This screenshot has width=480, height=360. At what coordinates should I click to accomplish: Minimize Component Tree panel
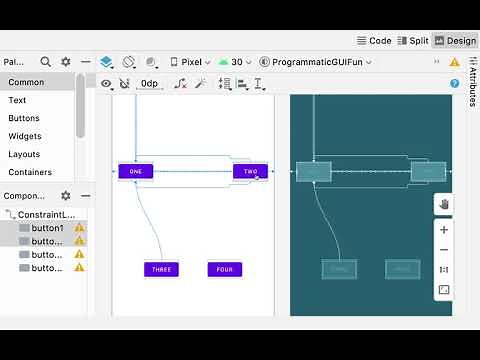pyautogui.click(x=86, y=196)
